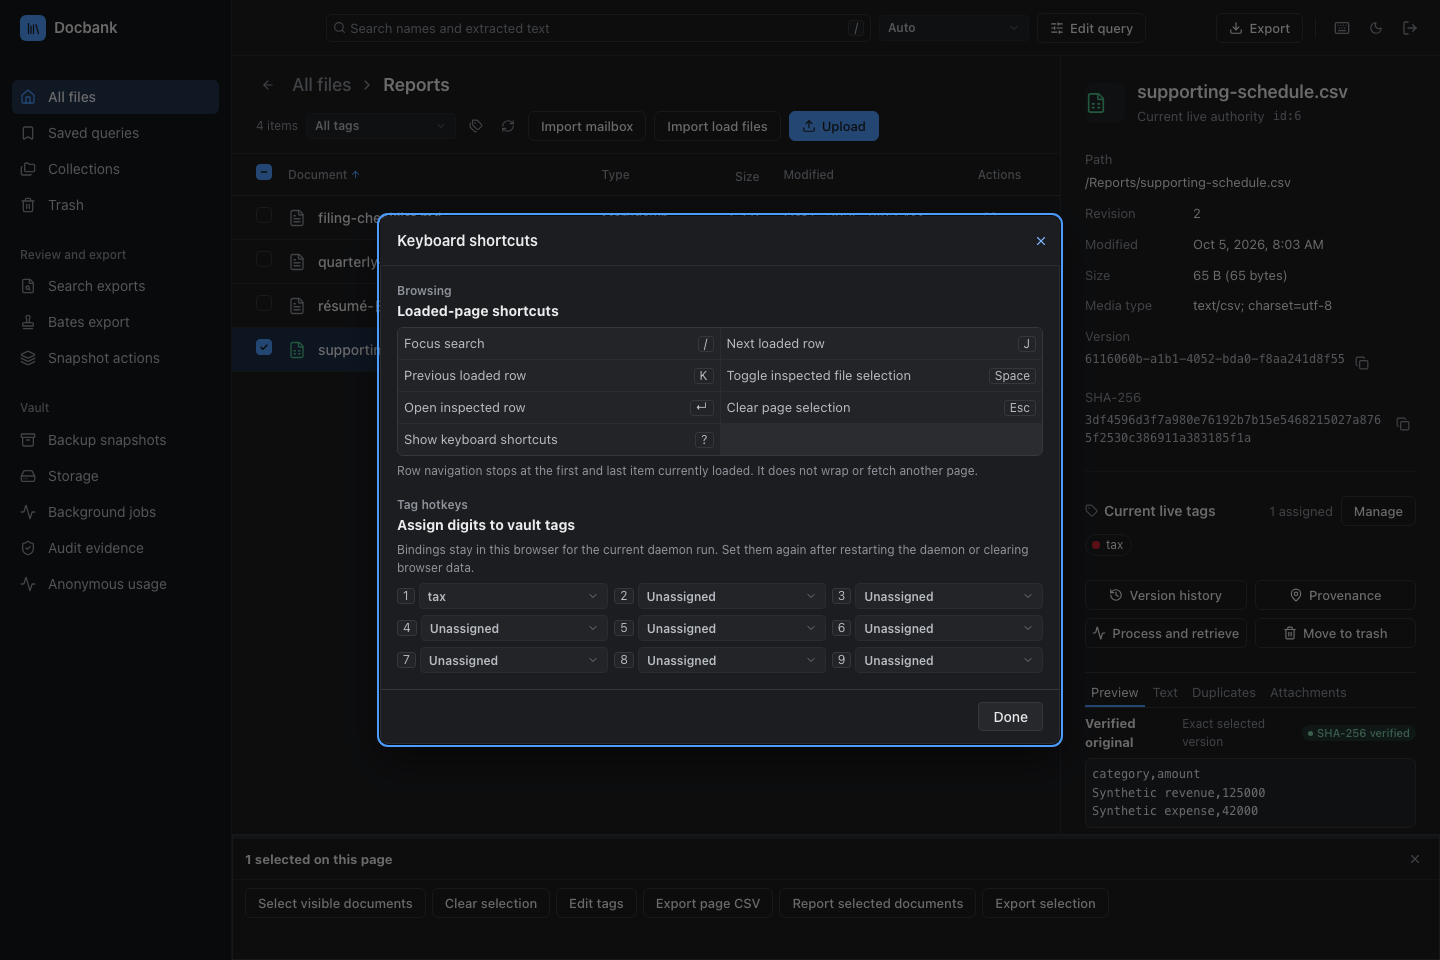The image size is (1440, 960).
Task: Click the Backup snapshots sidebar icon
Action: (x=28, y=440)
